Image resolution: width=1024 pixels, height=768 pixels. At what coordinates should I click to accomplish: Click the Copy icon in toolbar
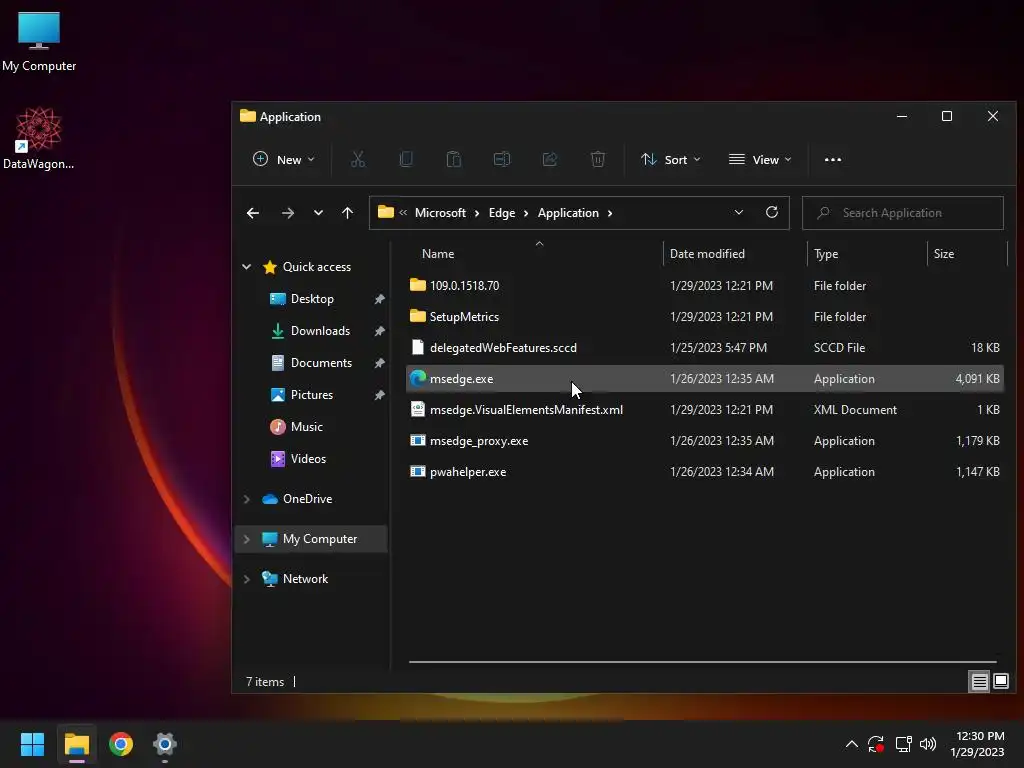pos(406,159)
